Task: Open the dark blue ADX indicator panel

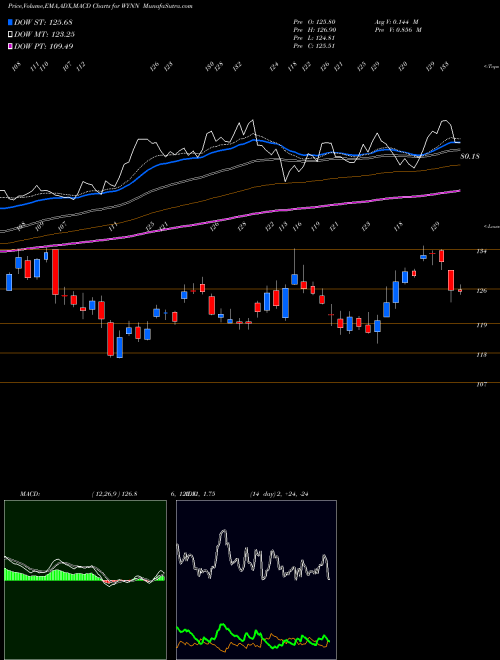Action: pos(256,580)
